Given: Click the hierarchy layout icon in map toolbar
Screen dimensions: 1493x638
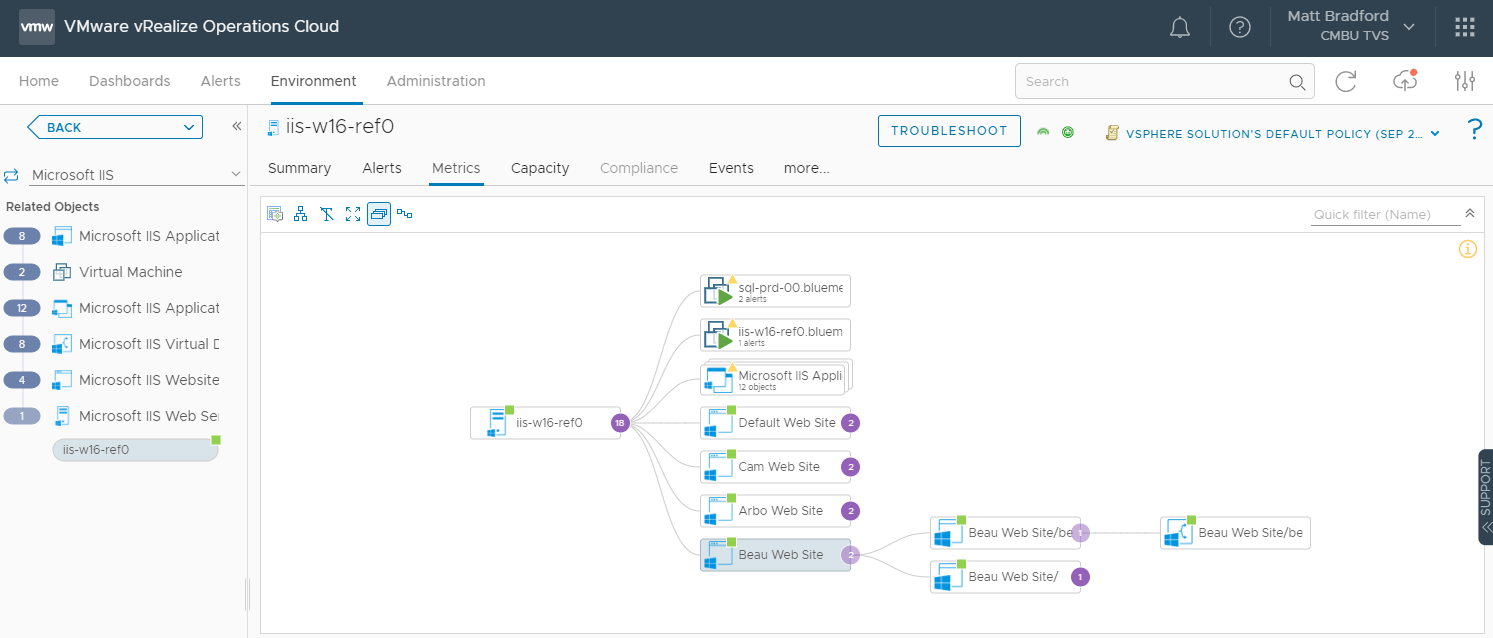Looking at the screenshot, I should click(299, 213).
